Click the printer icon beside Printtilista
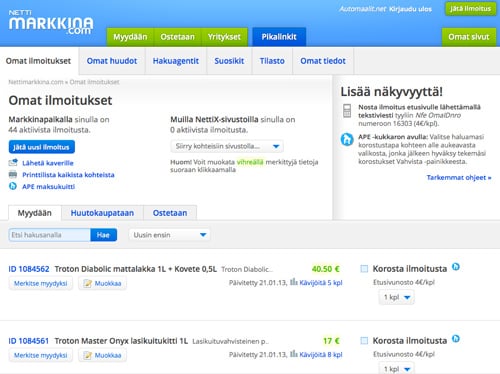Viewport: 500px width, 374px height. [x=13, y=174]
